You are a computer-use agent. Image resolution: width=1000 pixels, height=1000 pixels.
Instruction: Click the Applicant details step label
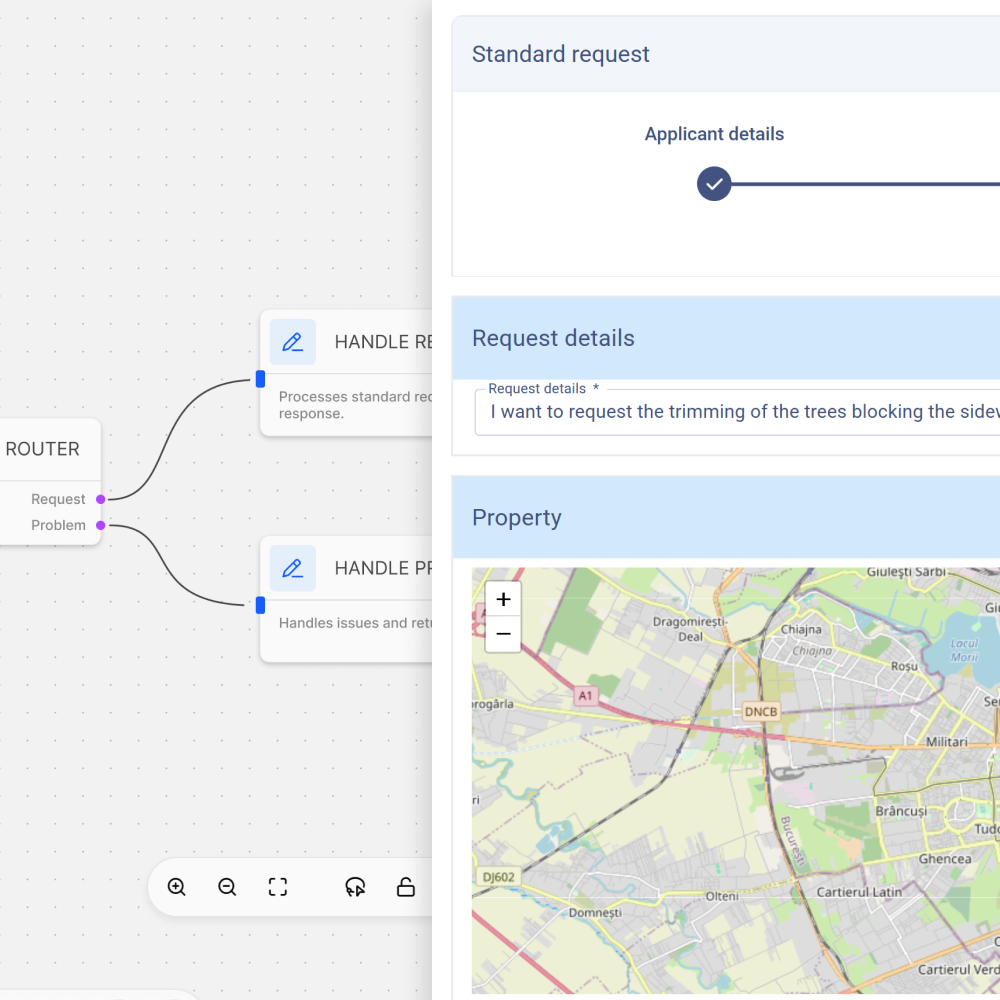coord(714,134)
